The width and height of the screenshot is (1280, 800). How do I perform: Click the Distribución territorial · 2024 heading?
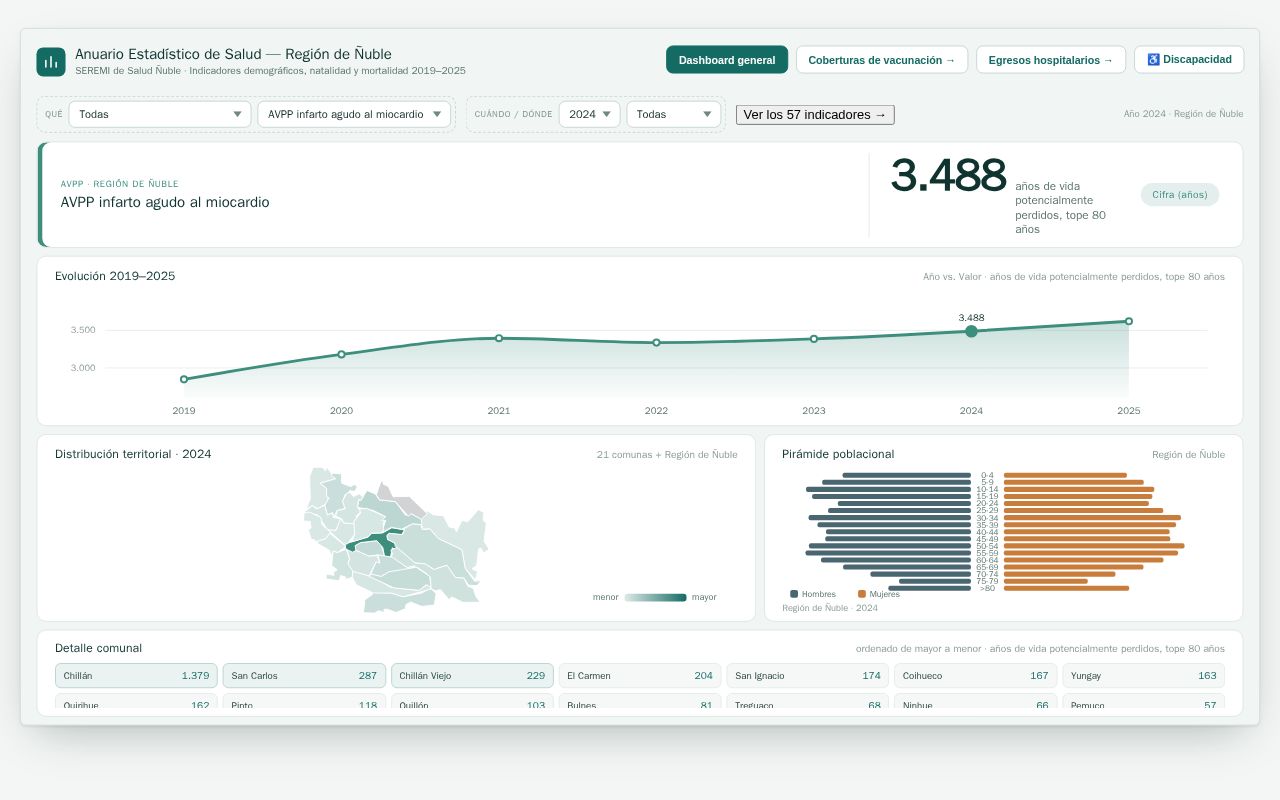point(133,454)
